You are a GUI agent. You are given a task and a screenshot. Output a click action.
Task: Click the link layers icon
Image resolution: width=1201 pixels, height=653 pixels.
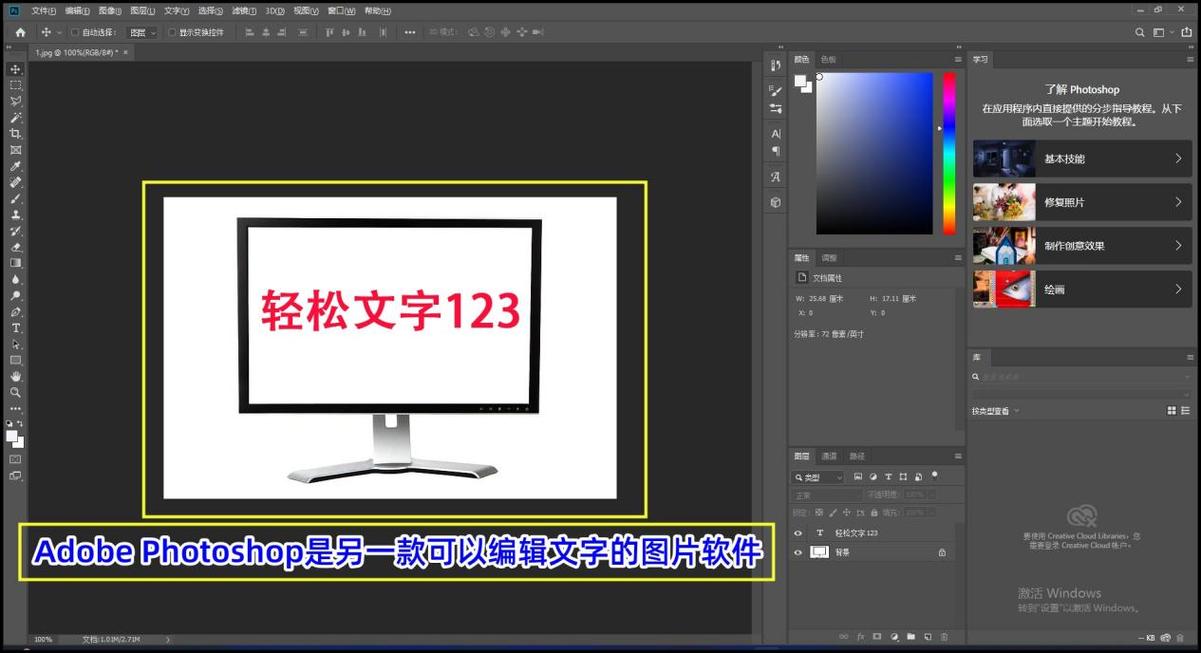coord(843,637)
